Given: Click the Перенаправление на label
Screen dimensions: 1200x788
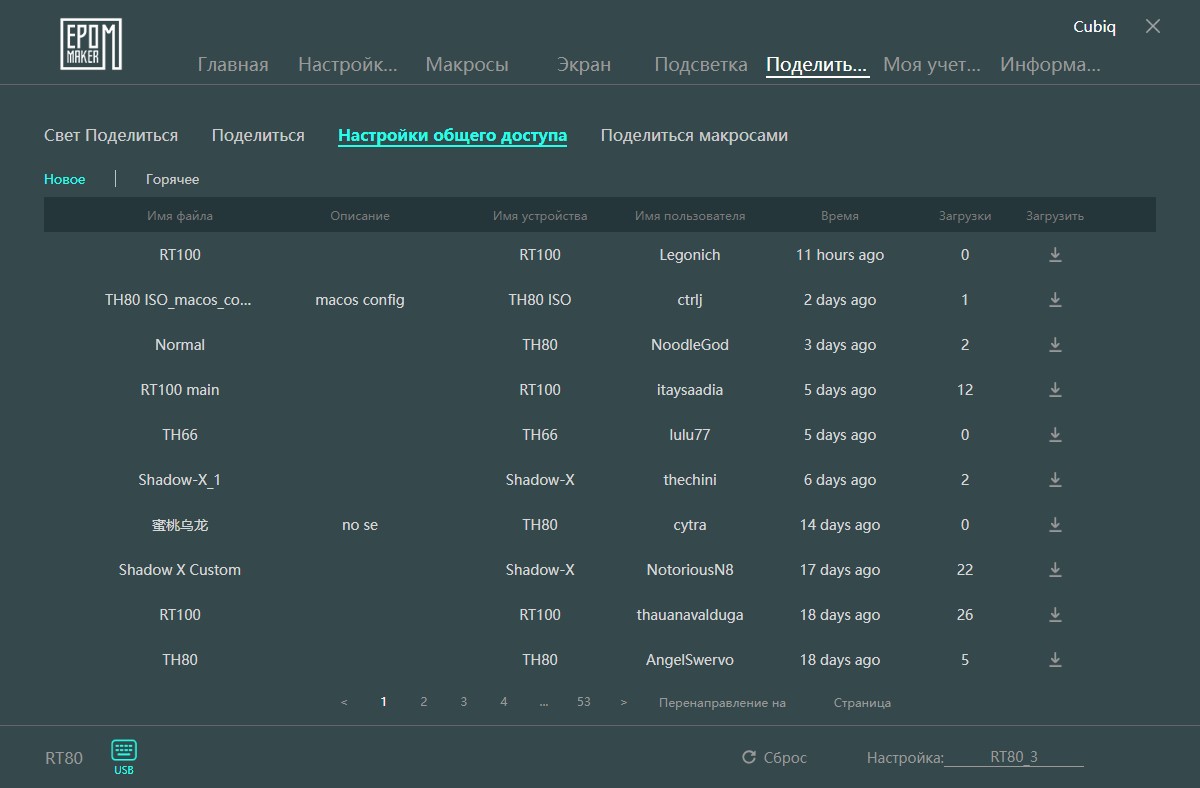Looking at the screenshot, I should tap(722, 703).
